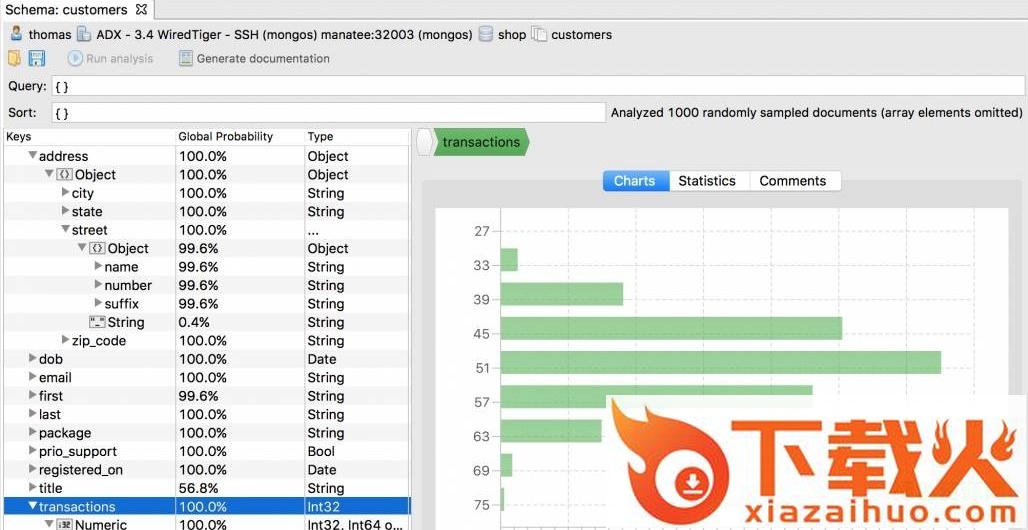The height and width of the screenshot is (530, 1028).
Task: Click the collection icon beside customers
Action: coord(539,34)
